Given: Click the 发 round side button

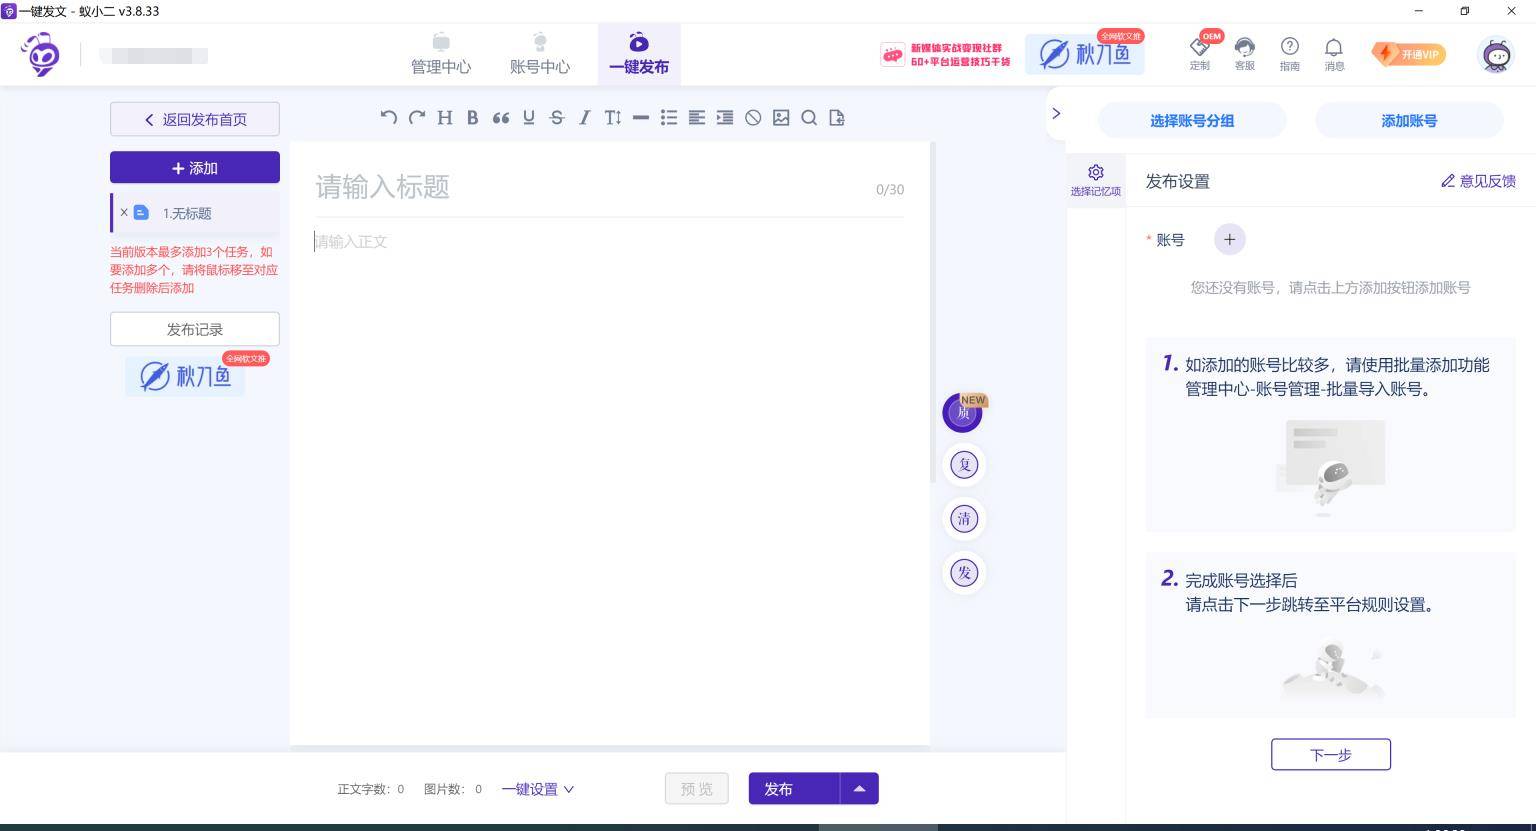Looking at the screenshot, I should pyautogui.click(x=964, y=573).
